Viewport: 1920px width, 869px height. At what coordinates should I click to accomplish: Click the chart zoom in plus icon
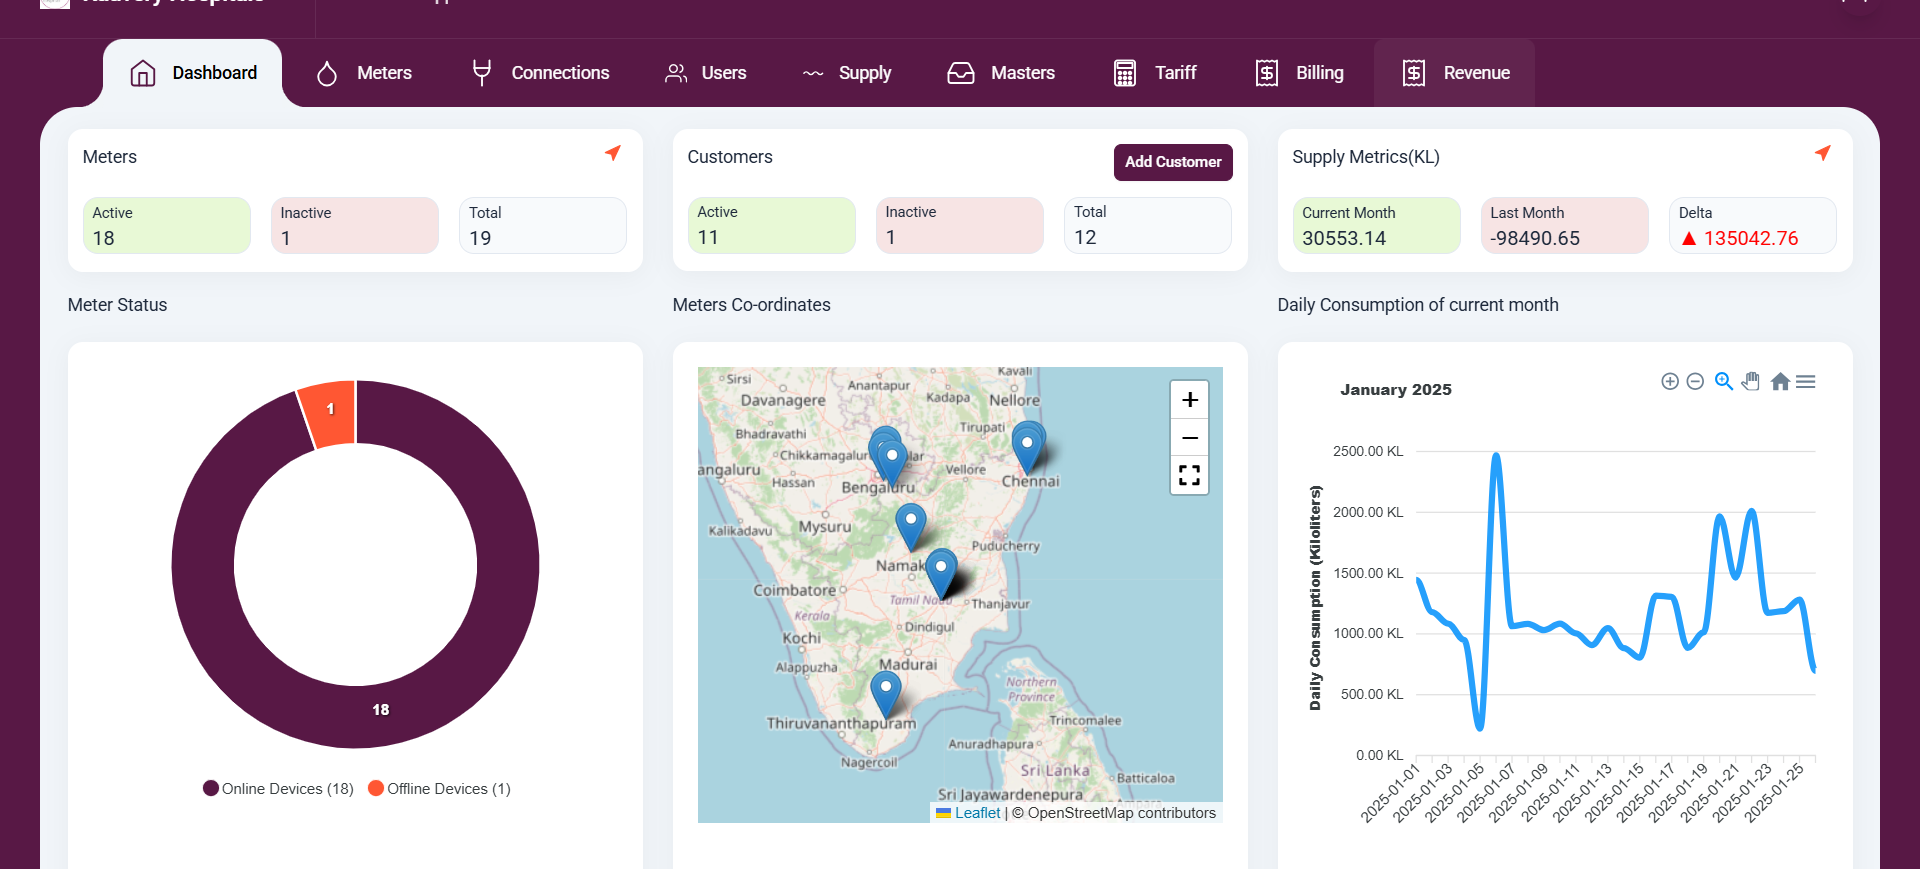coord(1669,381)
